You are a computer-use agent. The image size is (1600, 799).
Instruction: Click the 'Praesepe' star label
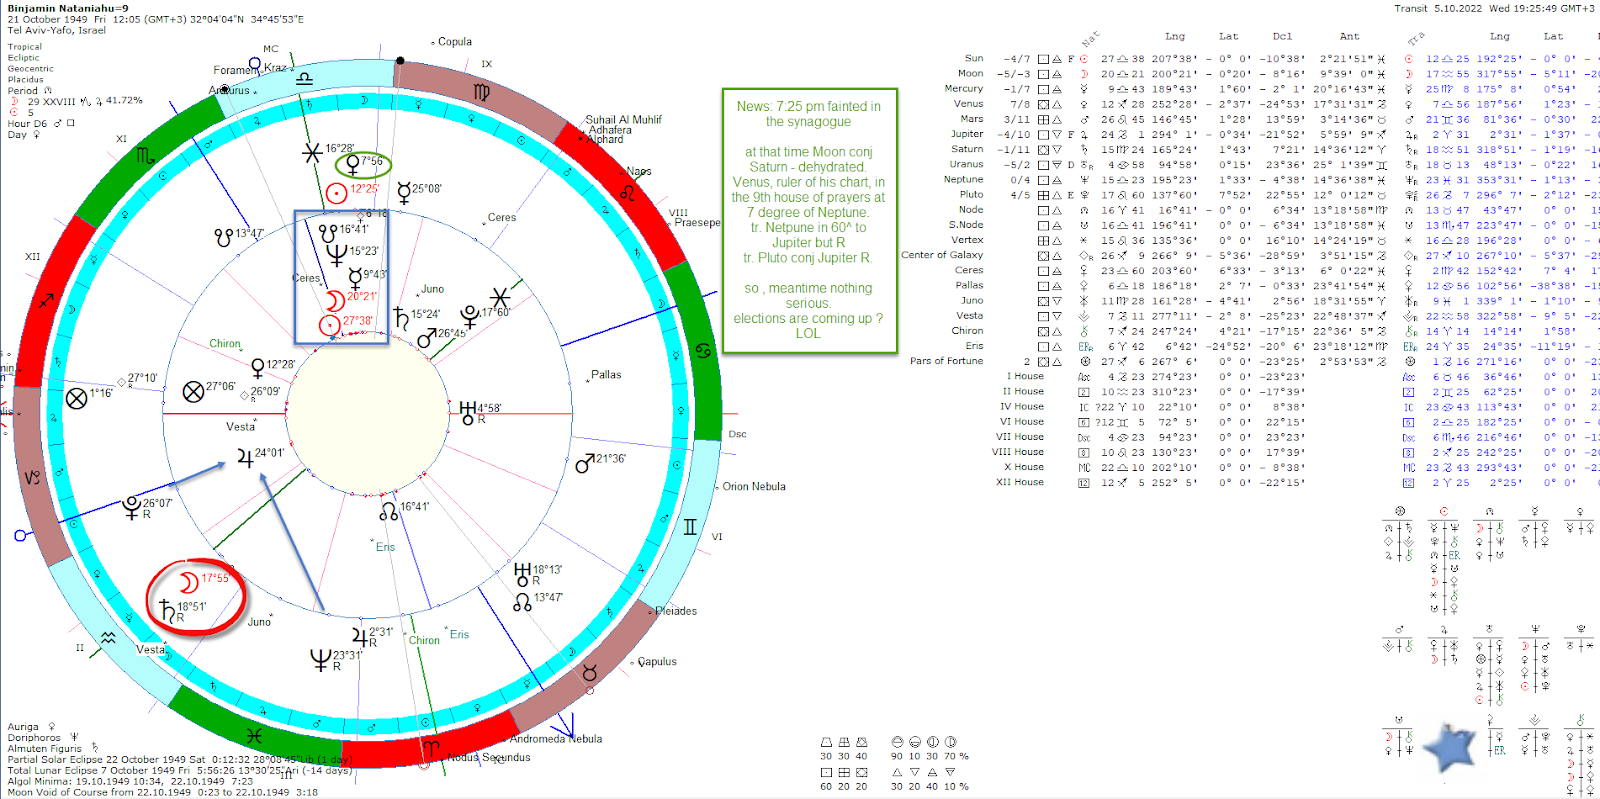point(697,222)
